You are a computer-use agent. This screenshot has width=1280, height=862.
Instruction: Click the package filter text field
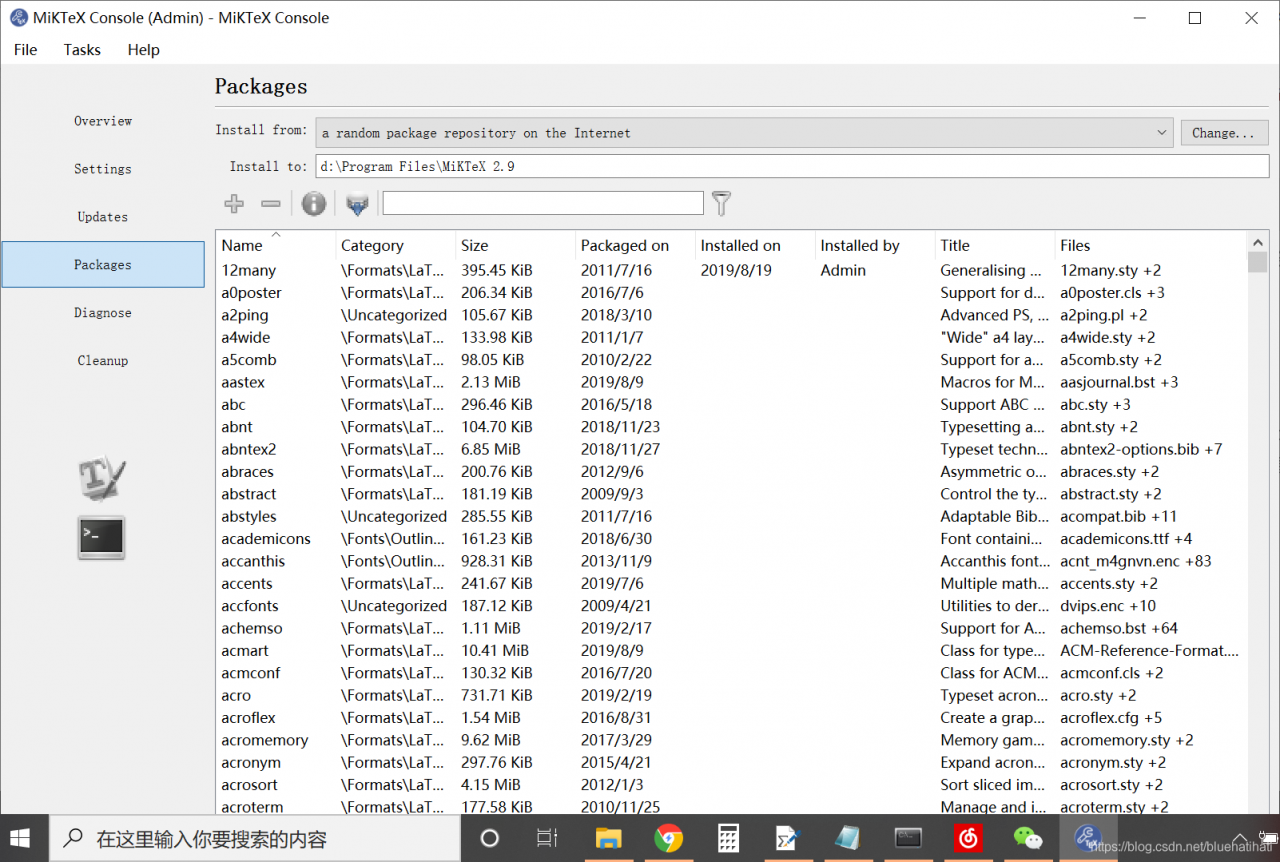[543, 204]
